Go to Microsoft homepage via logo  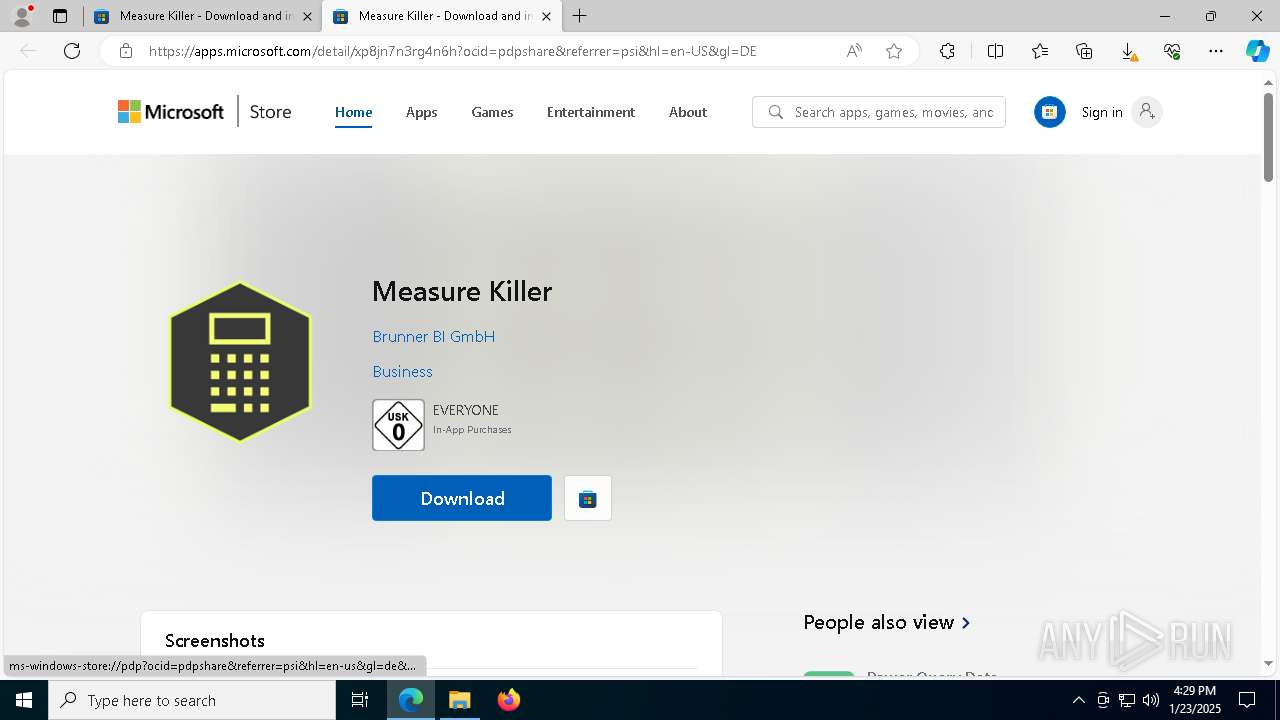pyautogui.click(x=171, y=112)
